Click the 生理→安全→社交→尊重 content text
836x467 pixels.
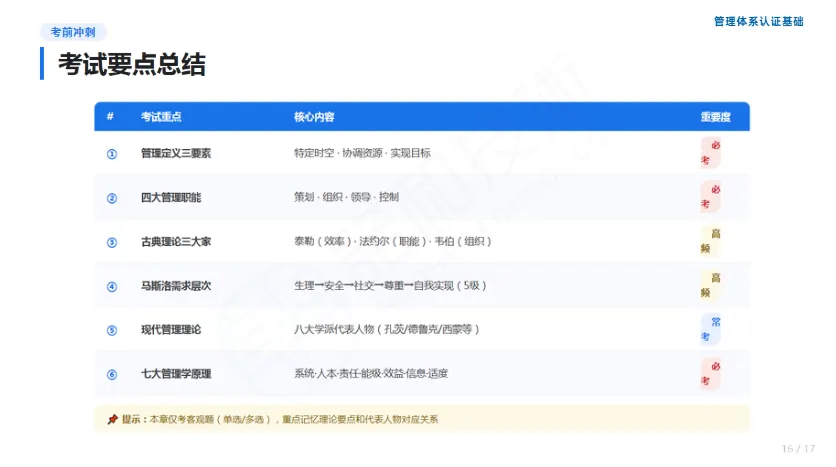390,286
